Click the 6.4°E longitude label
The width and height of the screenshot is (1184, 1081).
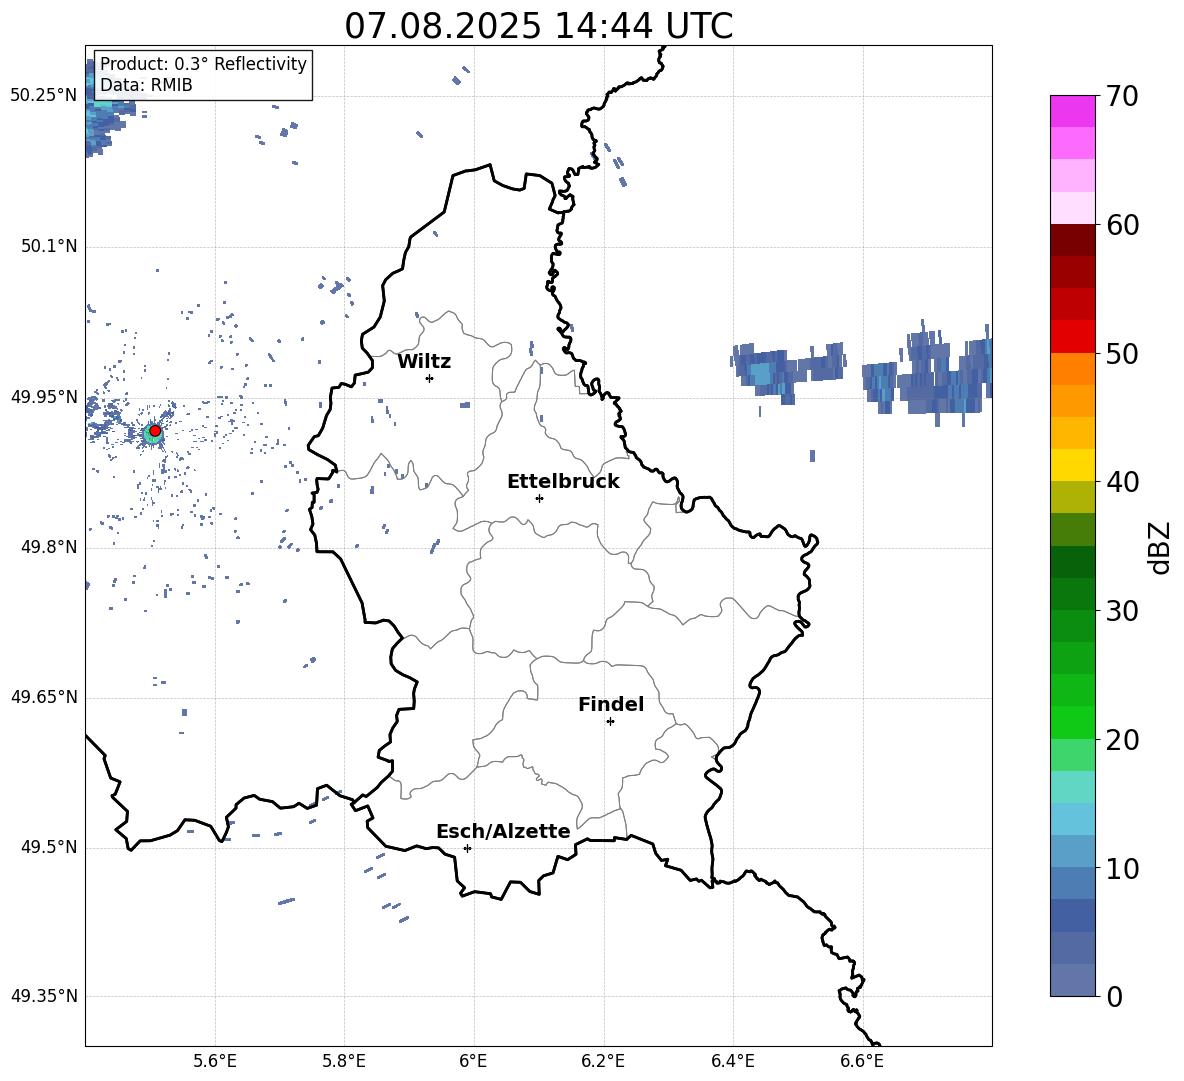(732, 1061)
